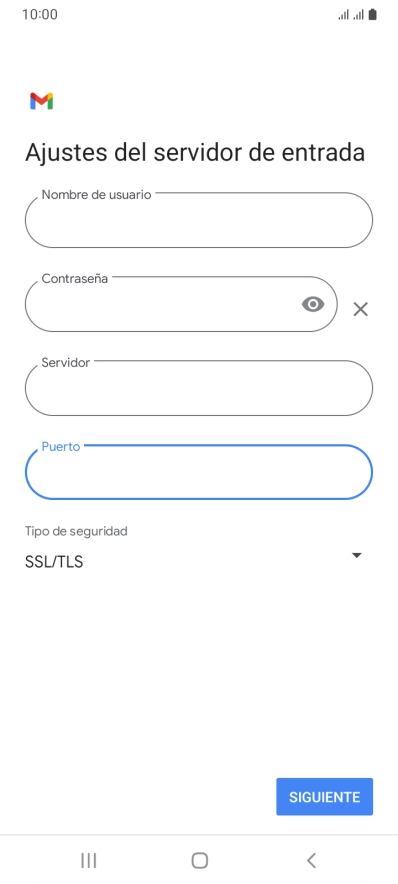Focus the Servidor input field
The height and width of the screenshot is (884, 398).
pyautogui.click(x=198, y=388)
